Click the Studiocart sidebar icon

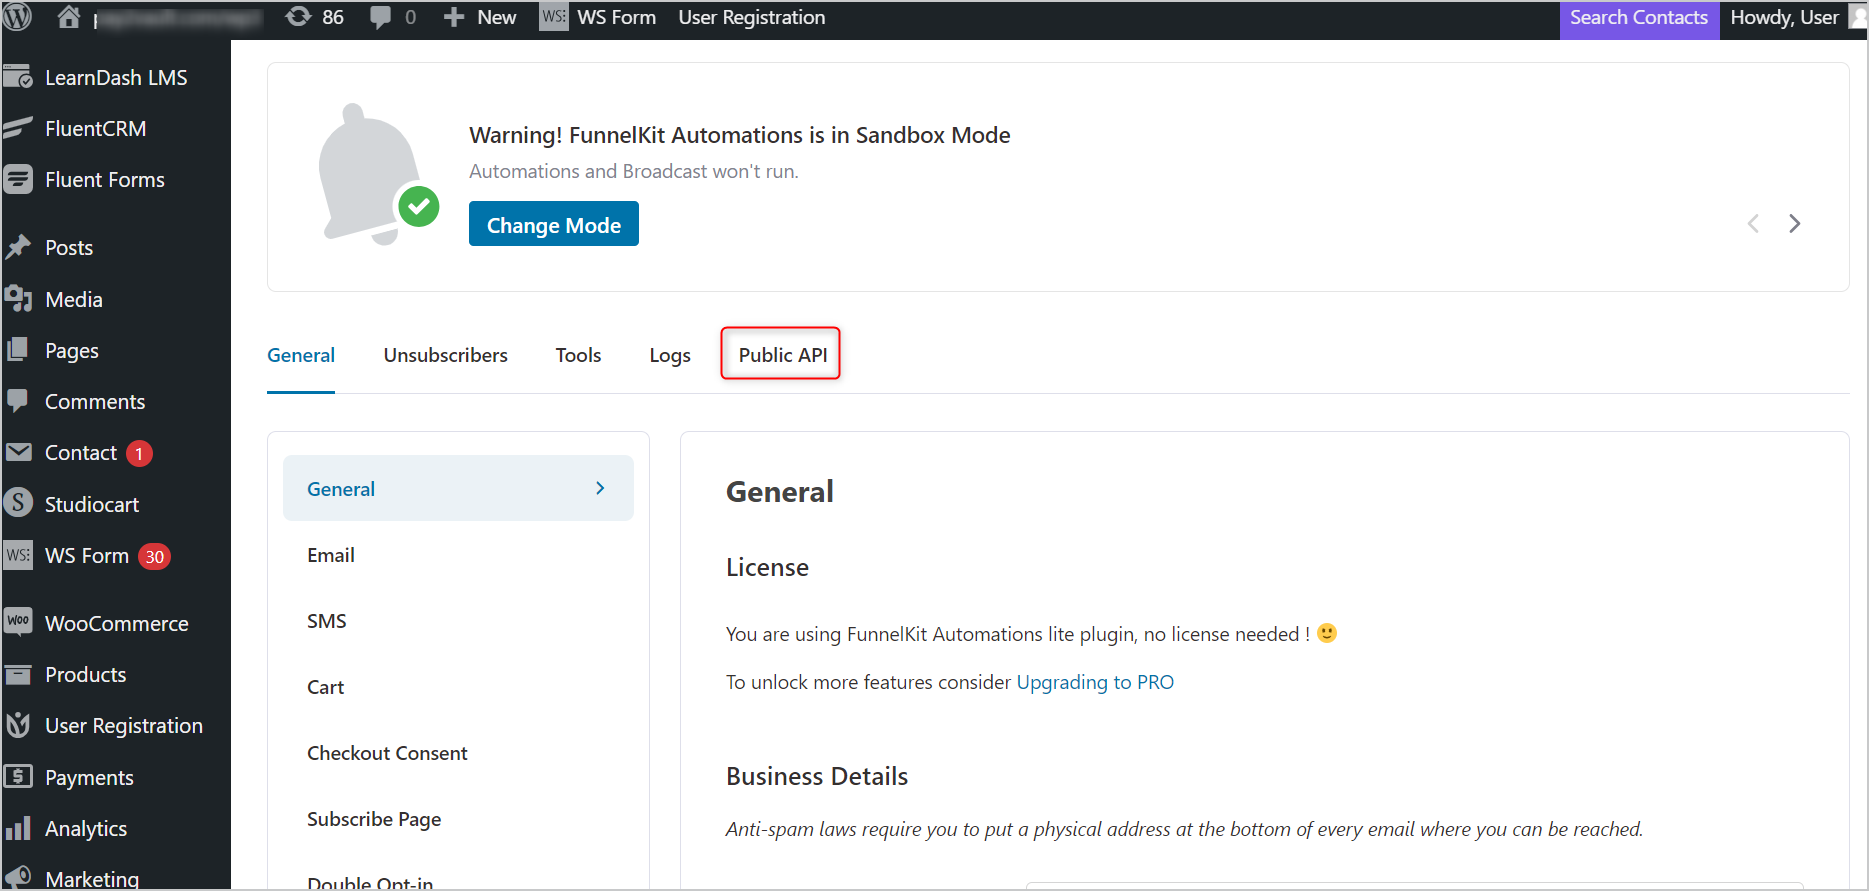coord(18,504)
